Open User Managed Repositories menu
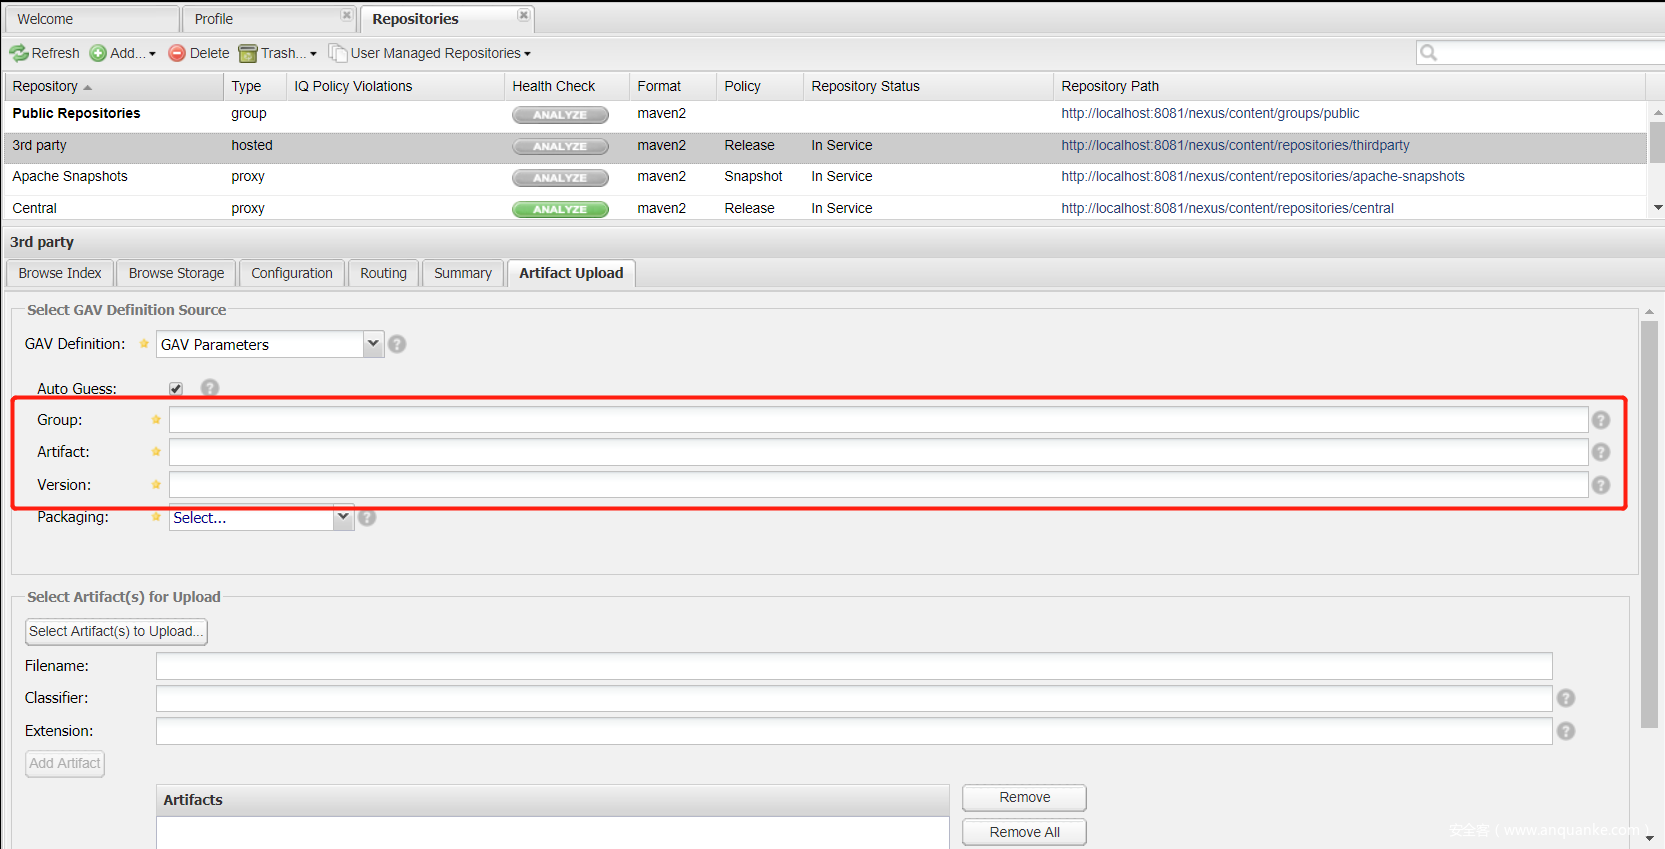1665x849 pixels. tap(430, 53)
